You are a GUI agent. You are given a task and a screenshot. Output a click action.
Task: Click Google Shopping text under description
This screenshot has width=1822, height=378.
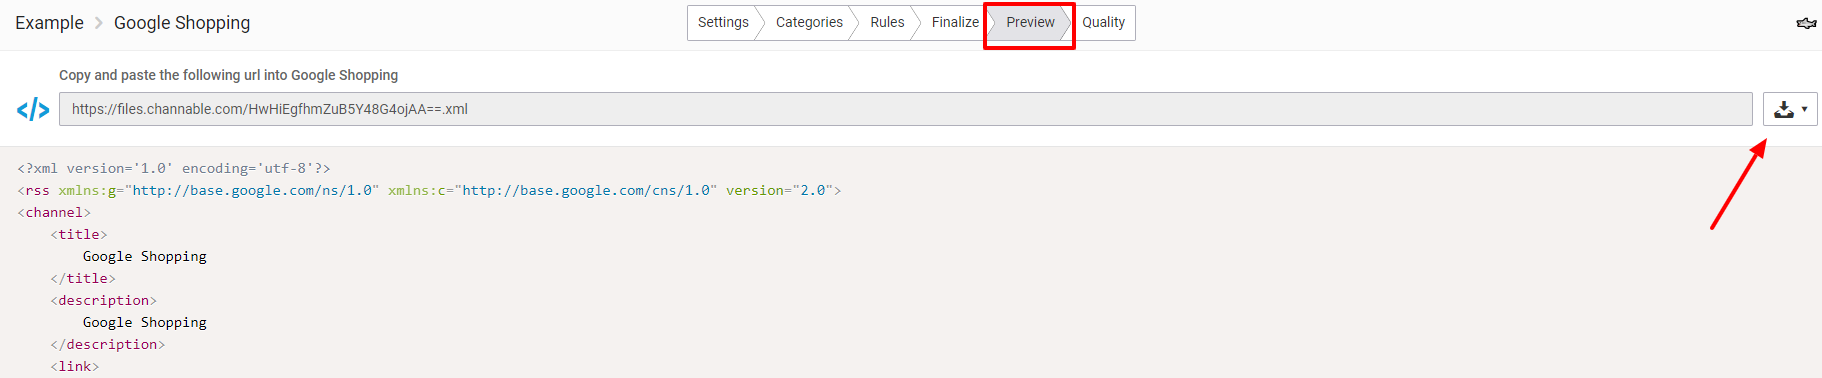click(x=145, y=322)
